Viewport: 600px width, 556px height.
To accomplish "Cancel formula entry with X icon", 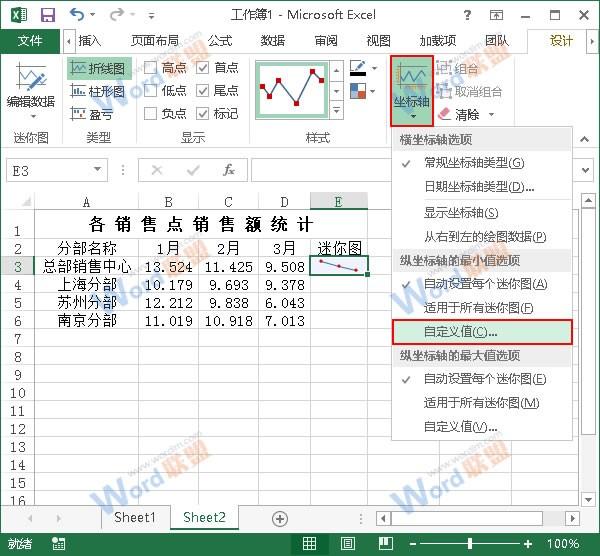I will click(157, 170).
